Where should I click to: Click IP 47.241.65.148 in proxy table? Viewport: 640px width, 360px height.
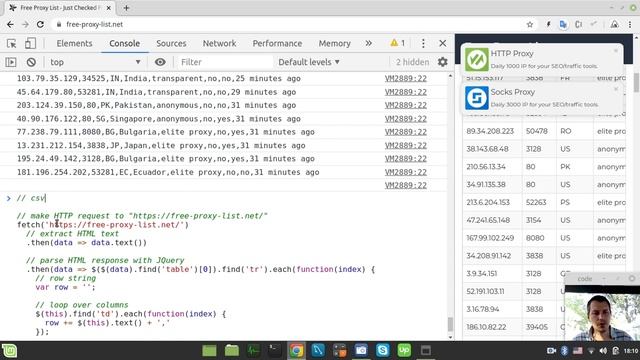[488, 220]
